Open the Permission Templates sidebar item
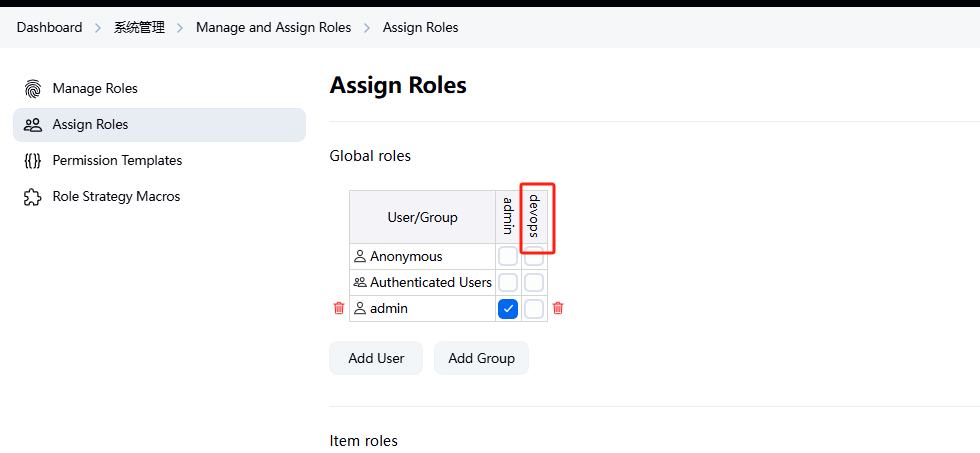 pyautogui.click(x=117, y=161)
